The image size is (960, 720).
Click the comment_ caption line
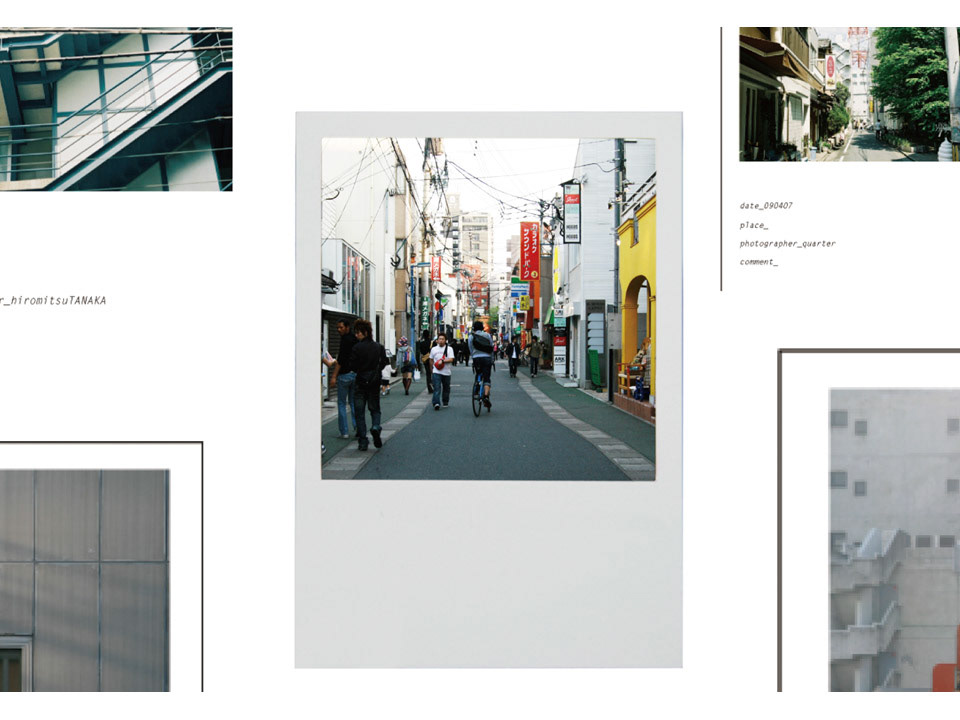click(759, 262)
